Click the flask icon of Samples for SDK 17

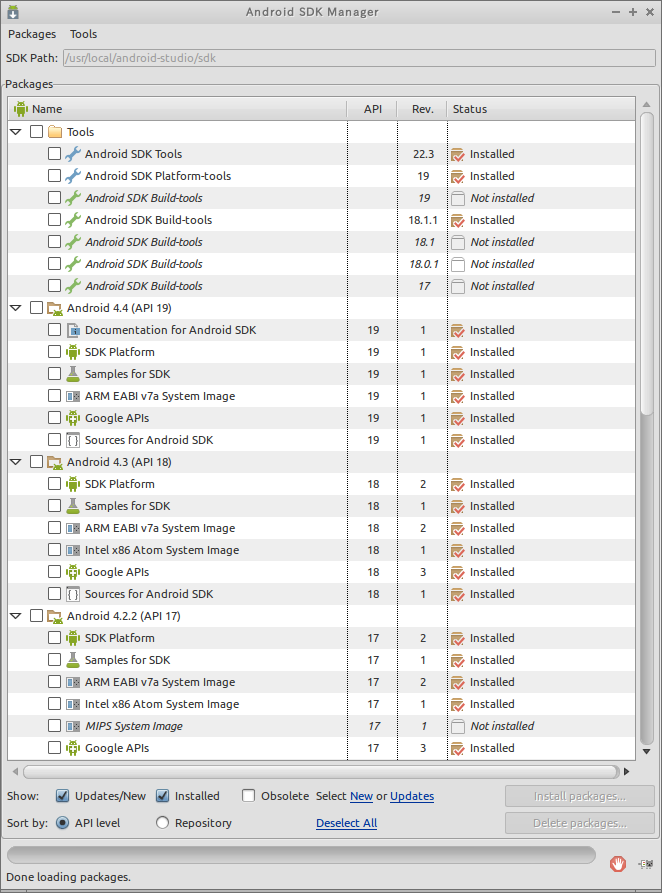click(73, 660)
